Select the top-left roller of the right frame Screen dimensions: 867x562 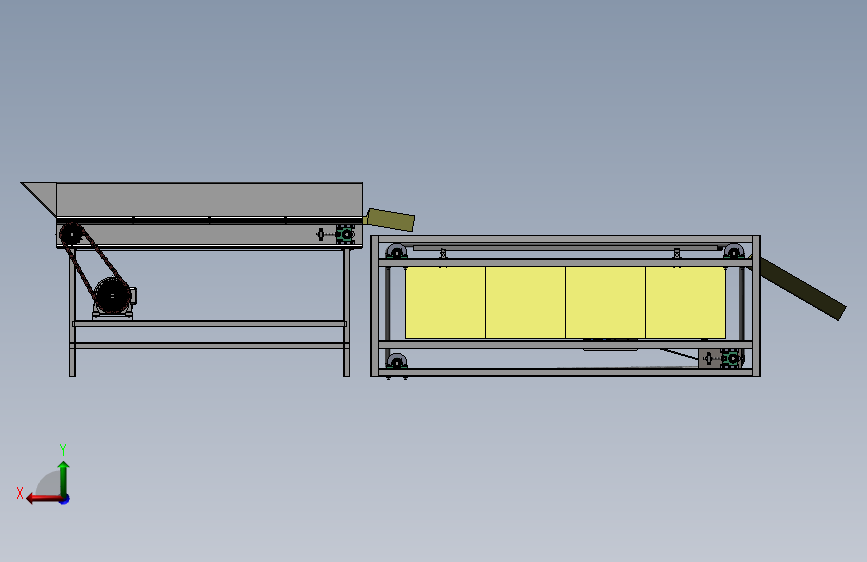(x=396, y=252)
